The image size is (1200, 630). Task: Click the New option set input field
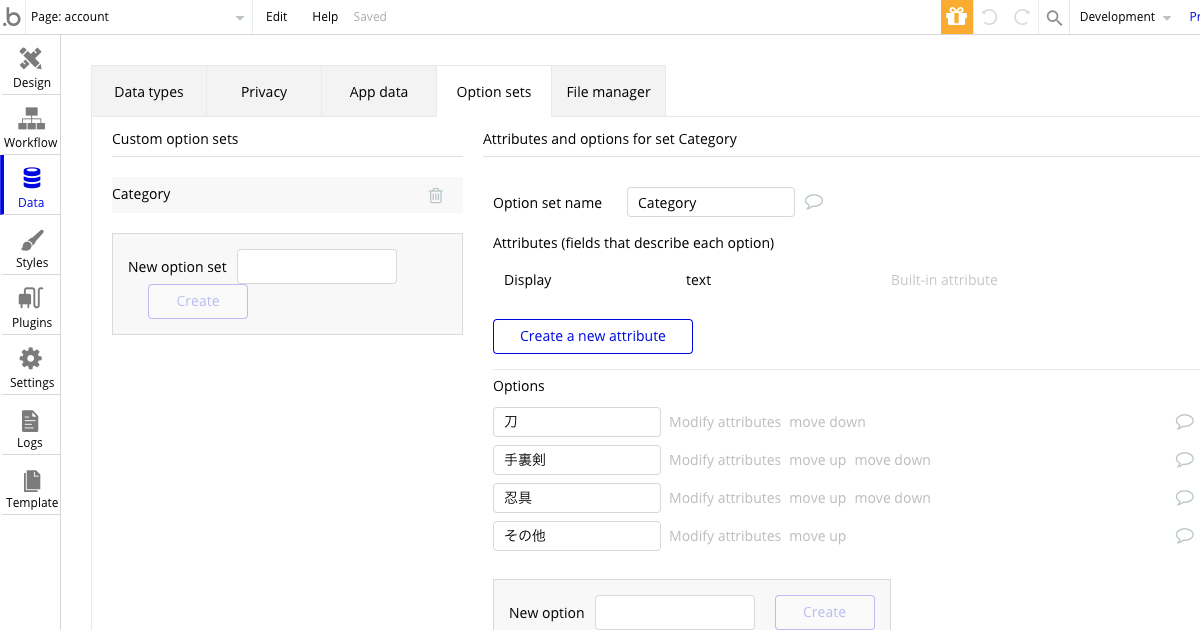point(317,267)
